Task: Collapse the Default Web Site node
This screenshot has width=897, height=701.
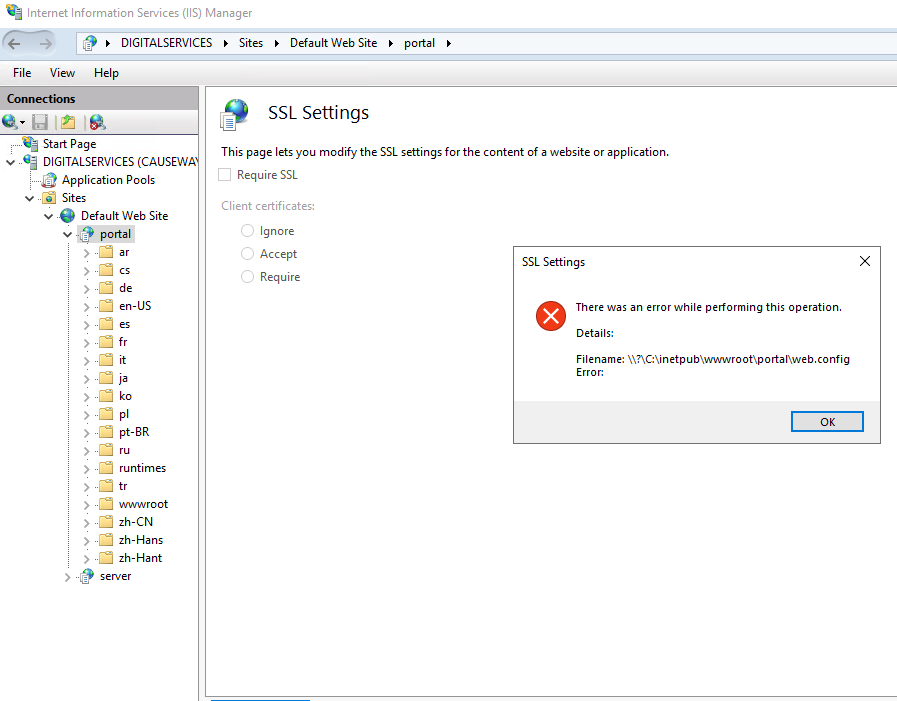Action: point(49,216)
